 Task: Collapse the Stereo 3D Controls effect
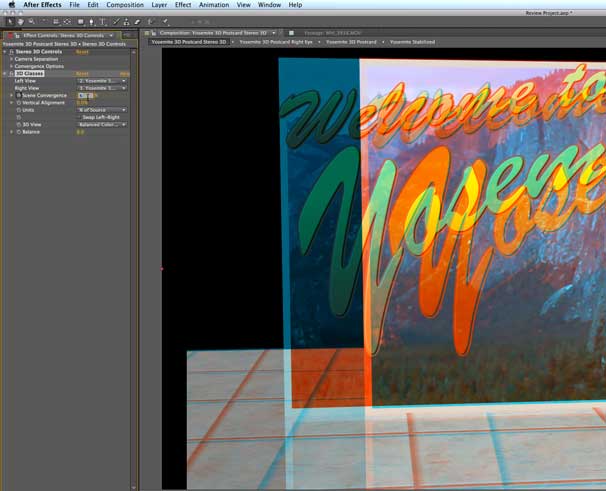pos(5,52)
